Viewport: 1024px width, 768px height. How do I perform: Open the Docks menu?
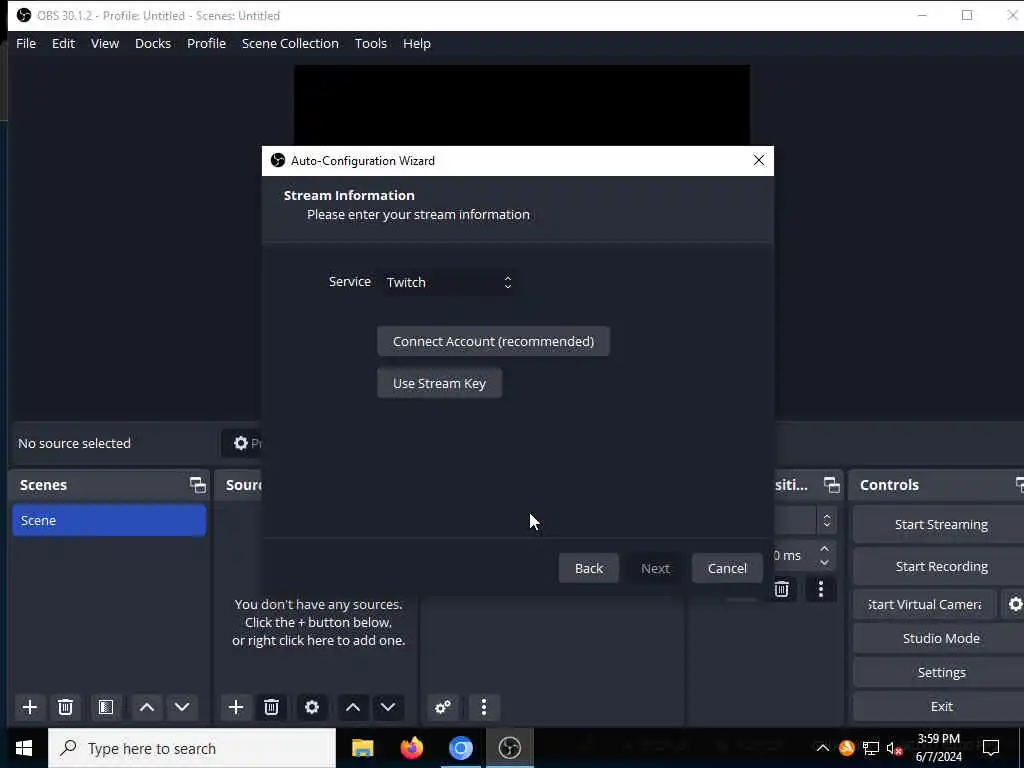tap(153, 43)
